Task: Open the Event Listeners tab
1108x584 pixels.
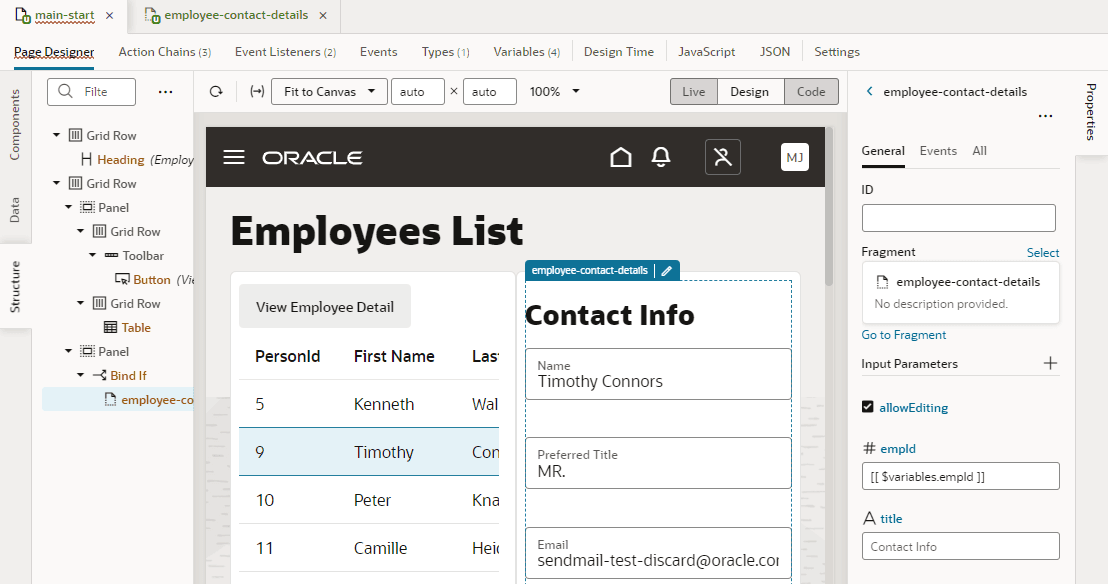Action: [x=285, y=52]
